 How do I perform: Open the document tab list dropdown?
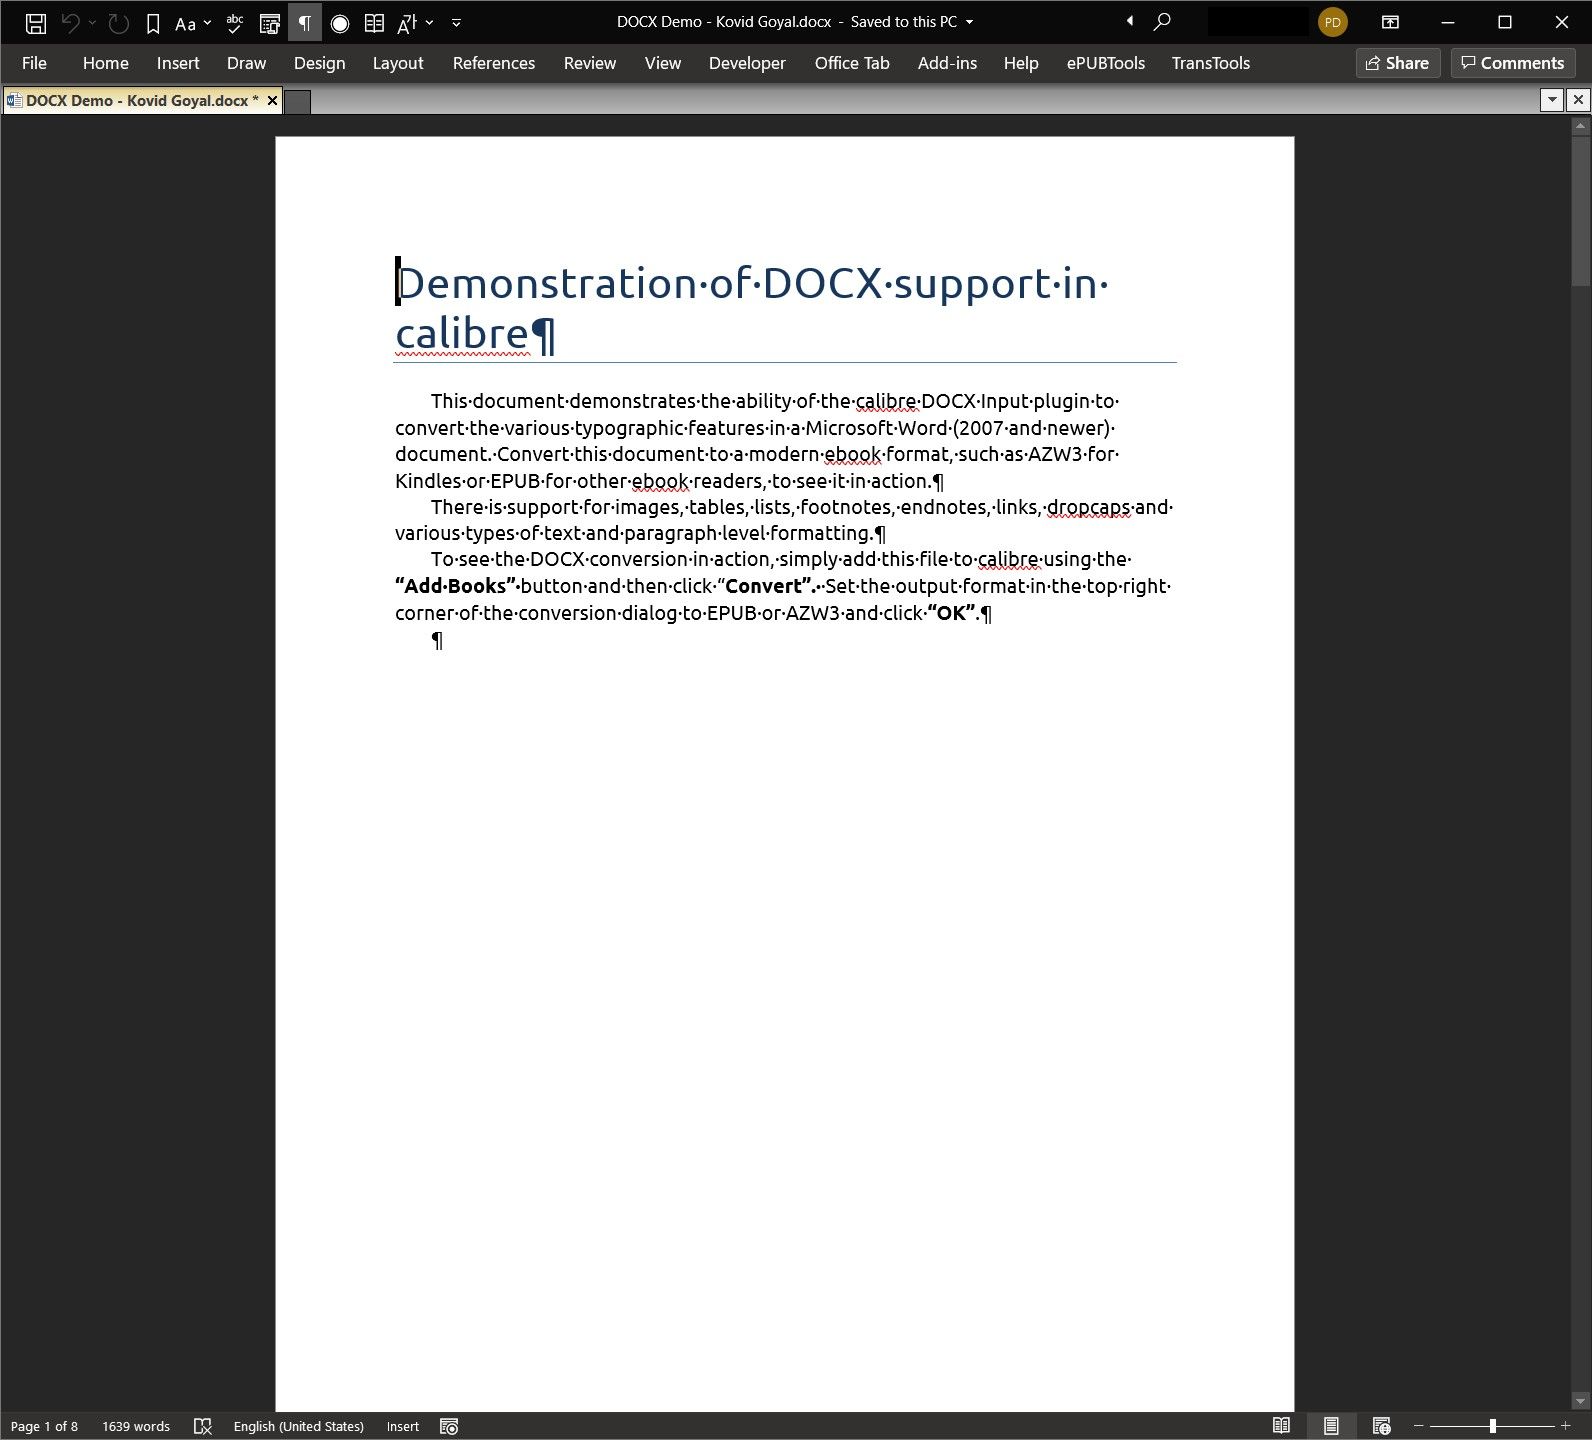(x=1552, y=99)
